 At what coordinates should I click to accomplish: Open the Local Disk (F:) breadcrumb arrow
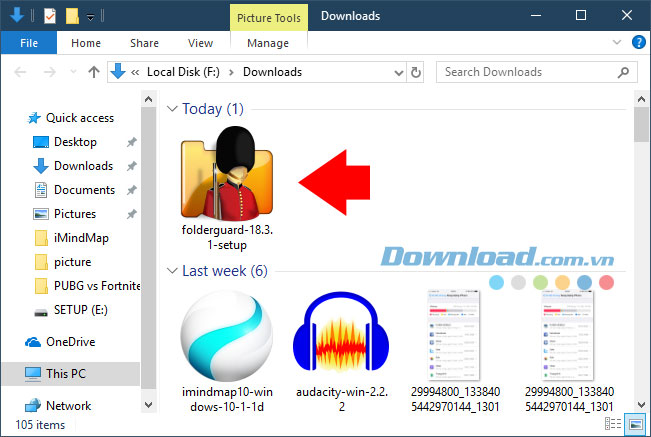coord(231,73)
